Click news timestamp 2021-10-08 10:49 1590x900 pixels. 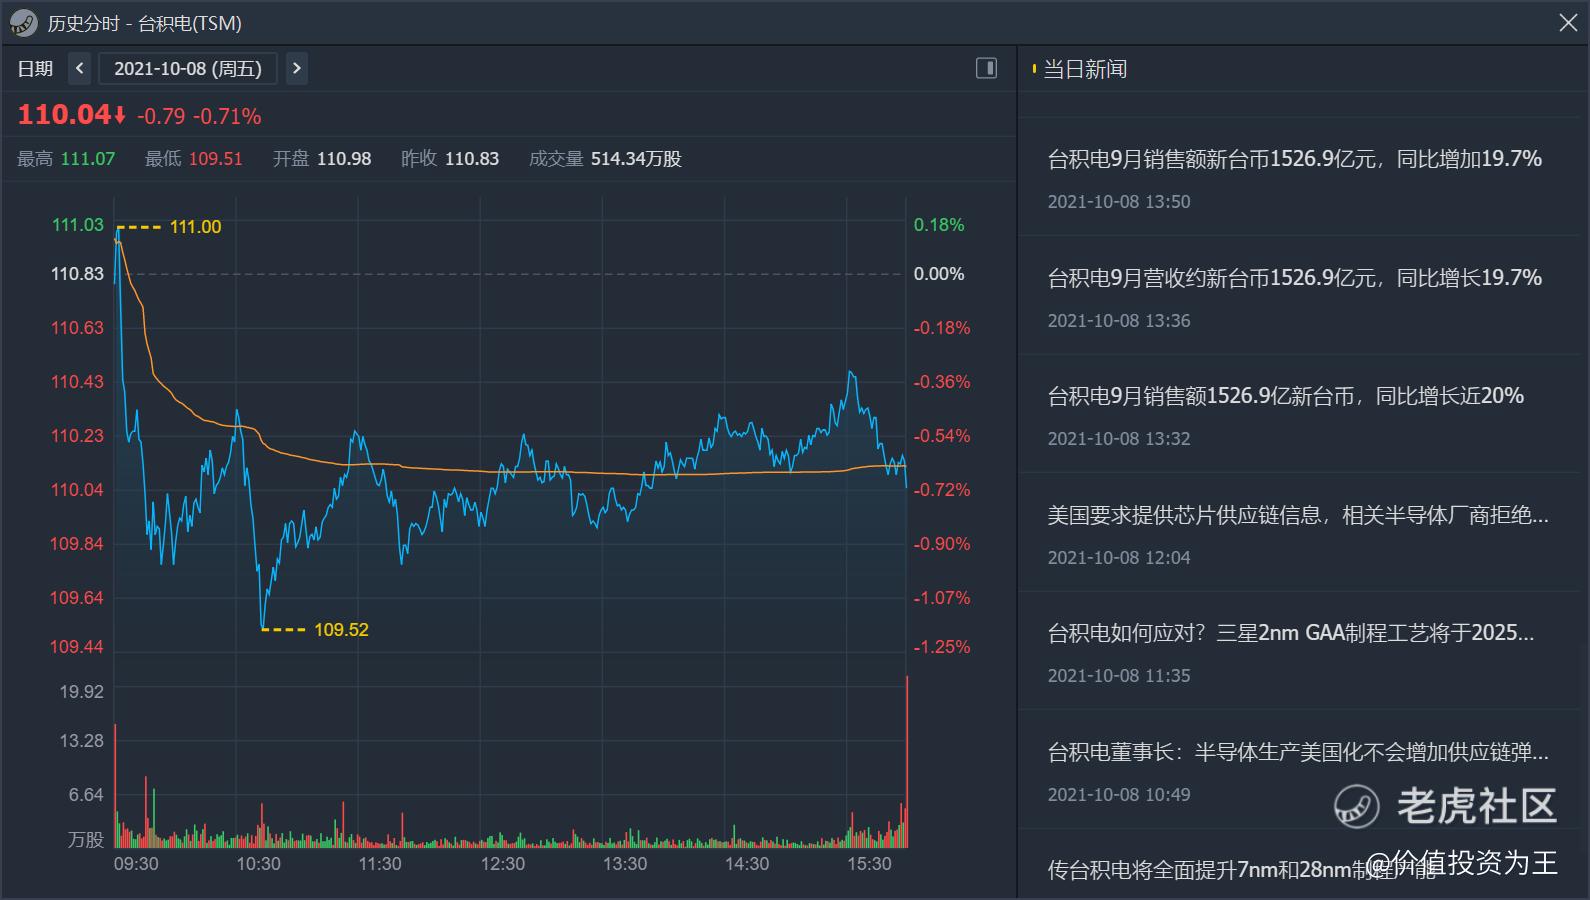tap(1119, 795)
